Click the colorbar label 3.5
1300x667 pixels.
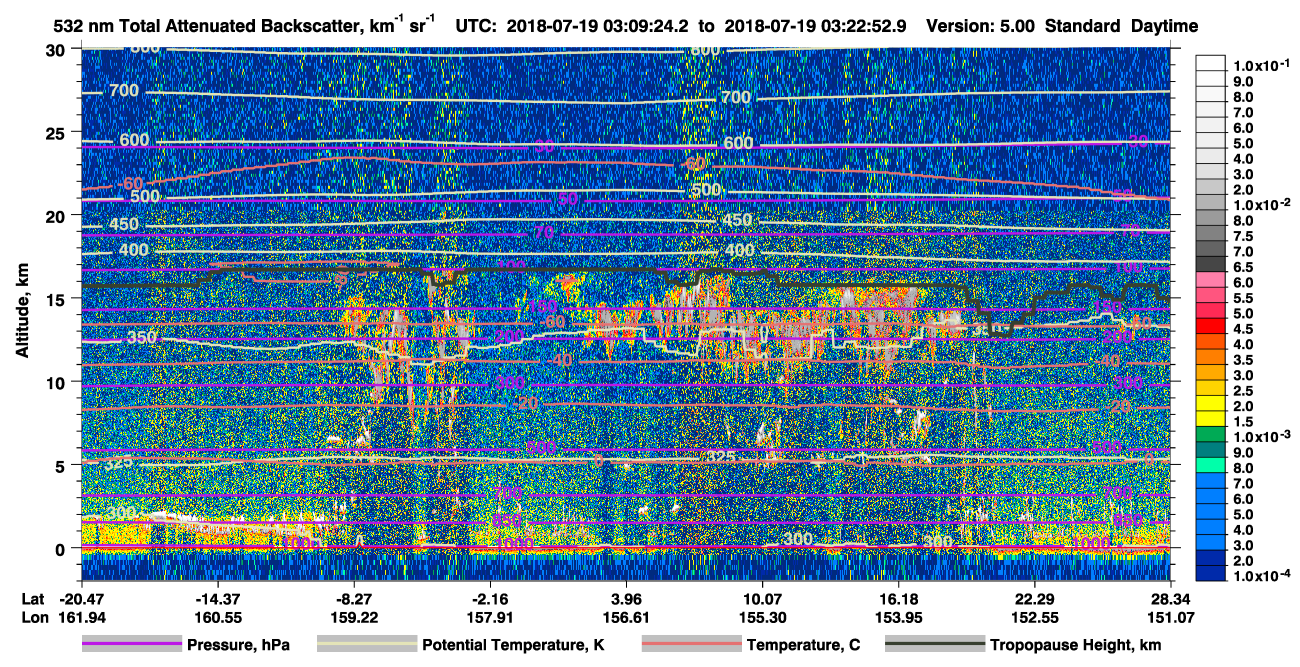tap(1244, 360)
